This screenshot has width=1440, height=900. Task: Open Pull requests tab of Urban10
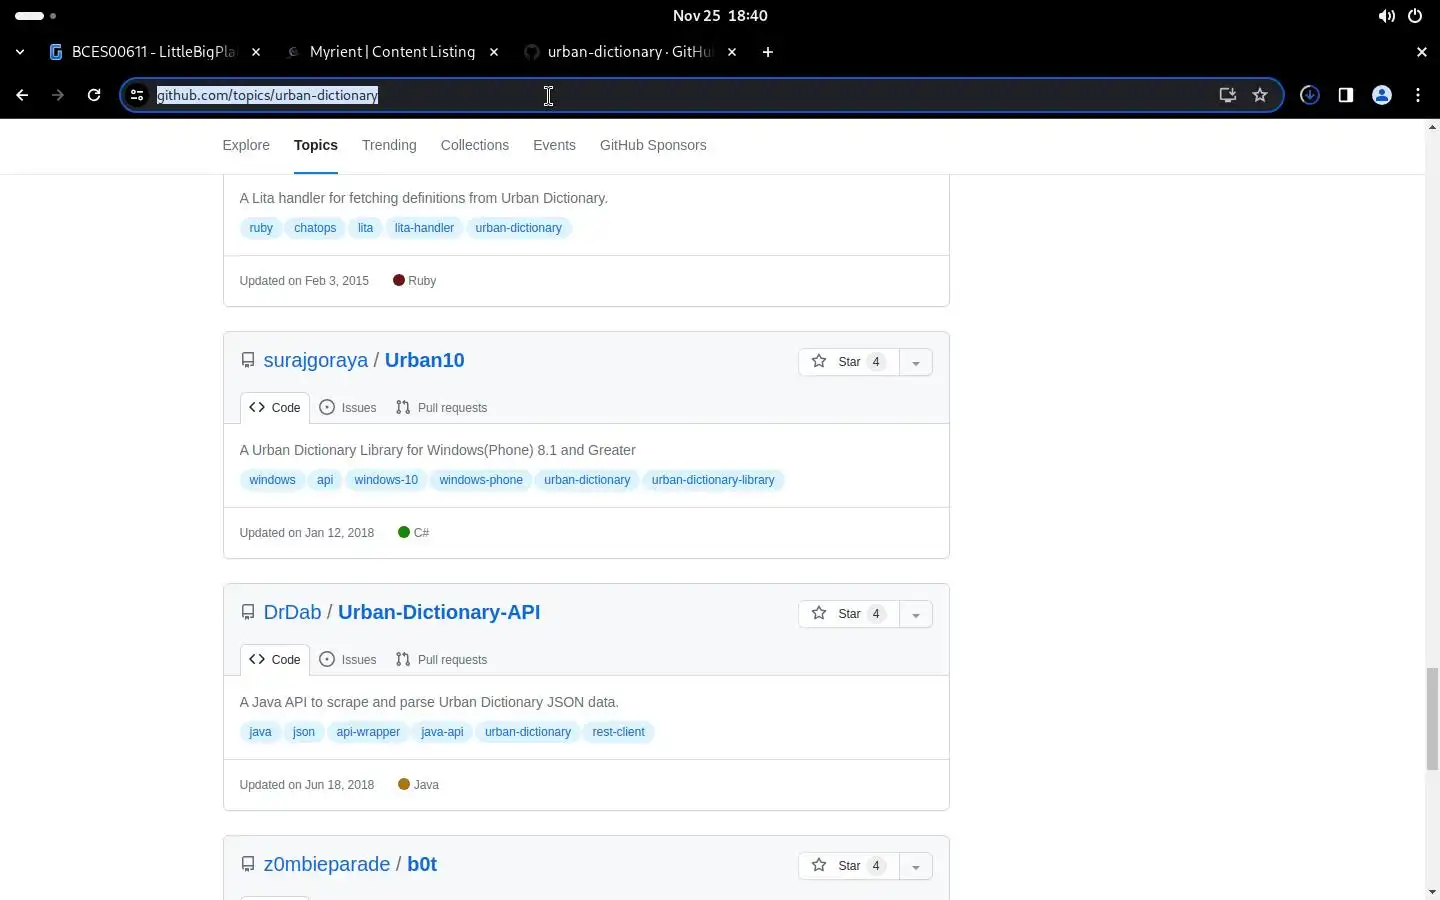[441, 408]
